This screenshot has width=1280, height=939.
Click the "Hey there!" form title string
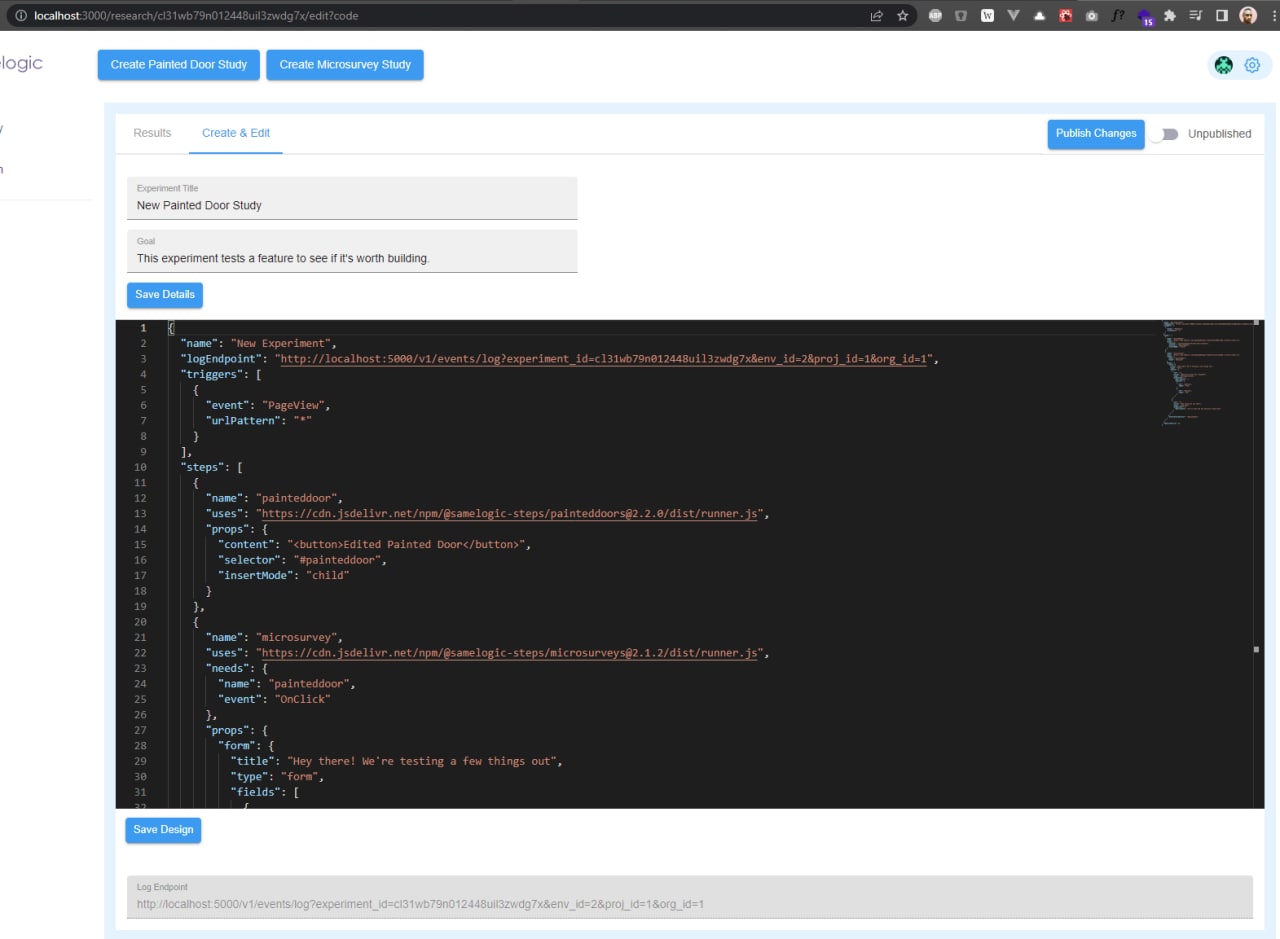point(421,761)
